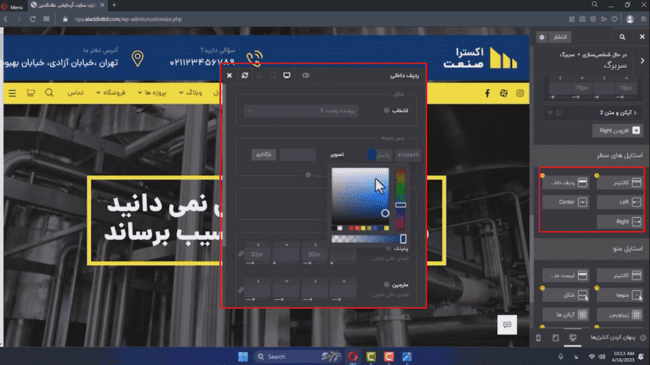Open publish settings gear icon
This screenshot has width=650, height=365.
point(542,37)
